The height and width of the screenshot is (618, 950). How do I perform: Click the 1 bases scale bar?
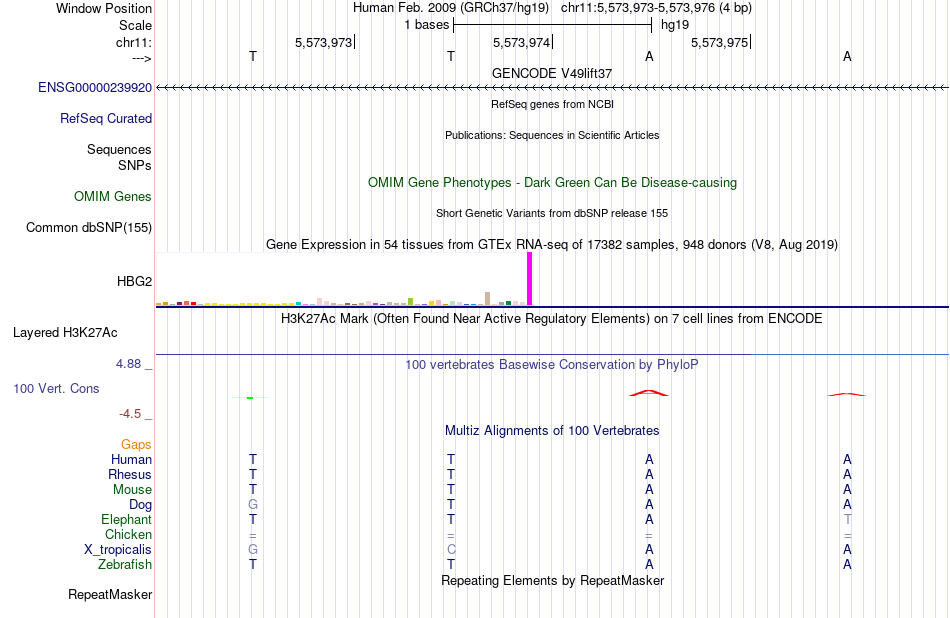[x=553, y=25]
